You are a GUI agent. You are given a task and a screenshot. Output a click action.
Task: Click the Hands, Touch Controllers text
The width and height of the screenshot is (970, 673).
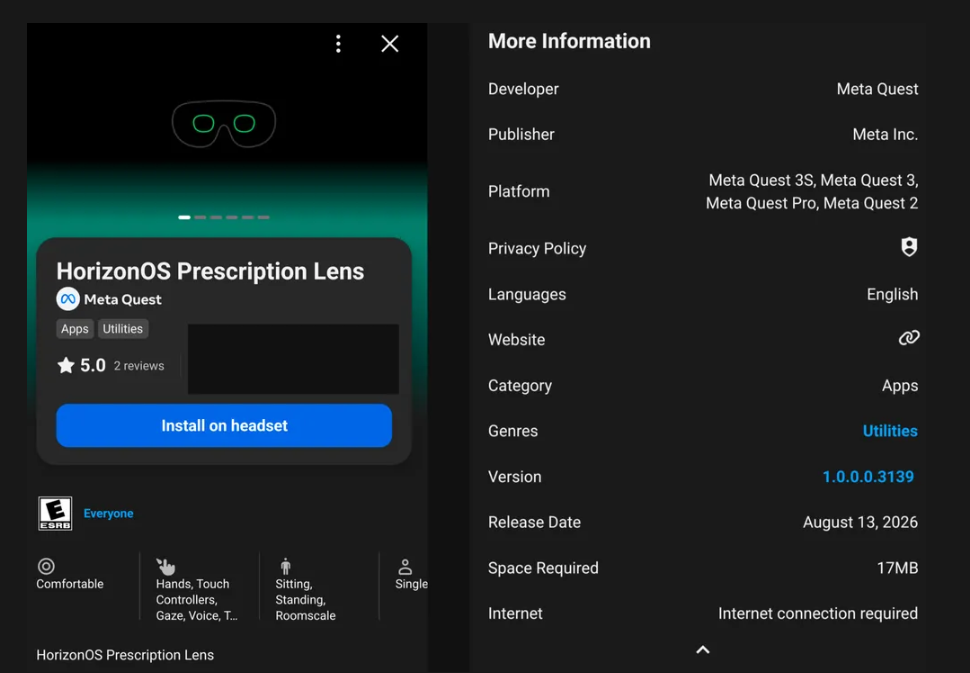197,600
